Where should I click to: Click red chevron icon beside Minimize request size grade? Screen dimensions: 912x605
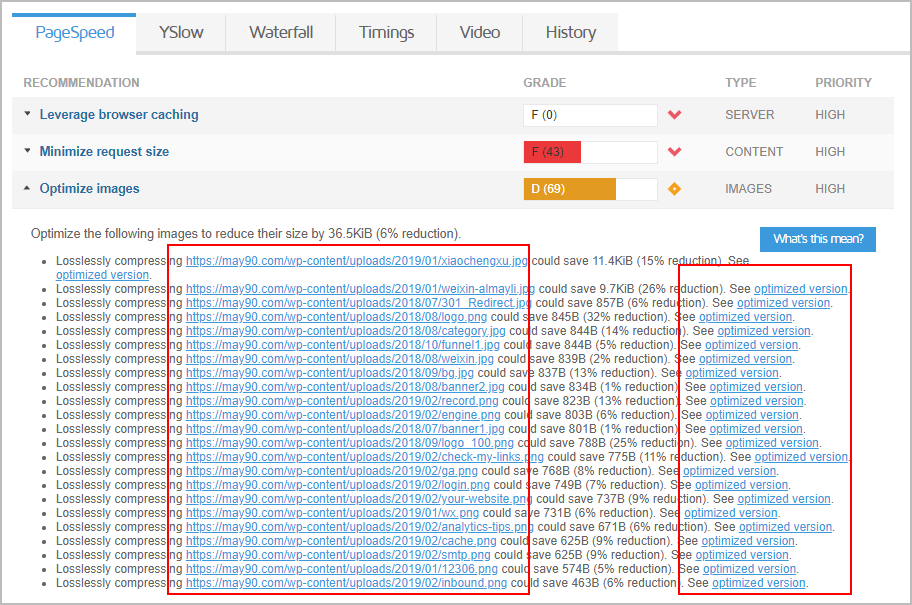coord(674,152)
